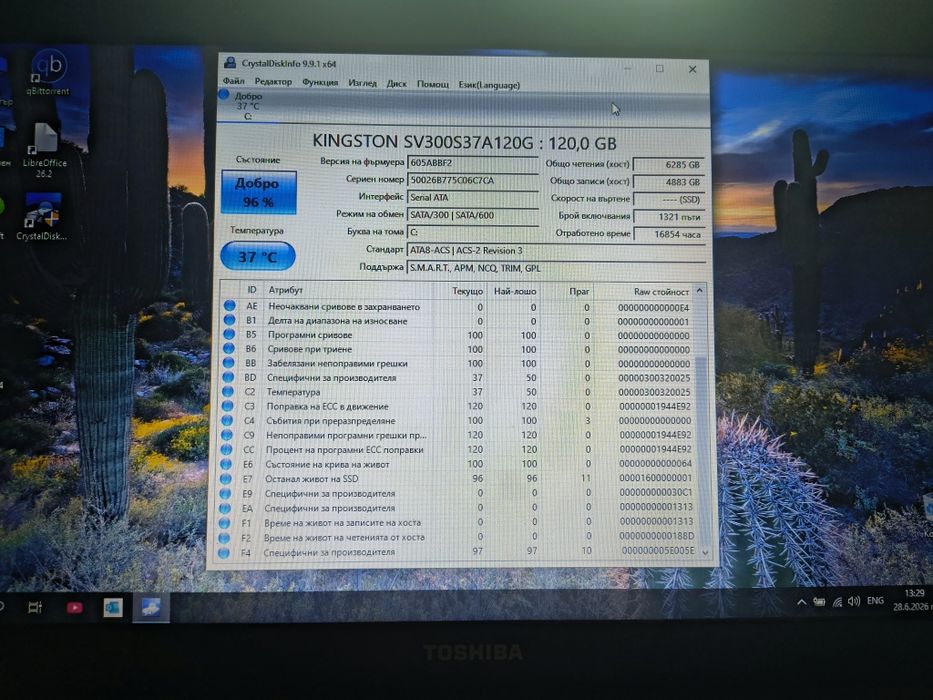
Task: Click the status icon of attribute BB row
Action: coord(228,363)
